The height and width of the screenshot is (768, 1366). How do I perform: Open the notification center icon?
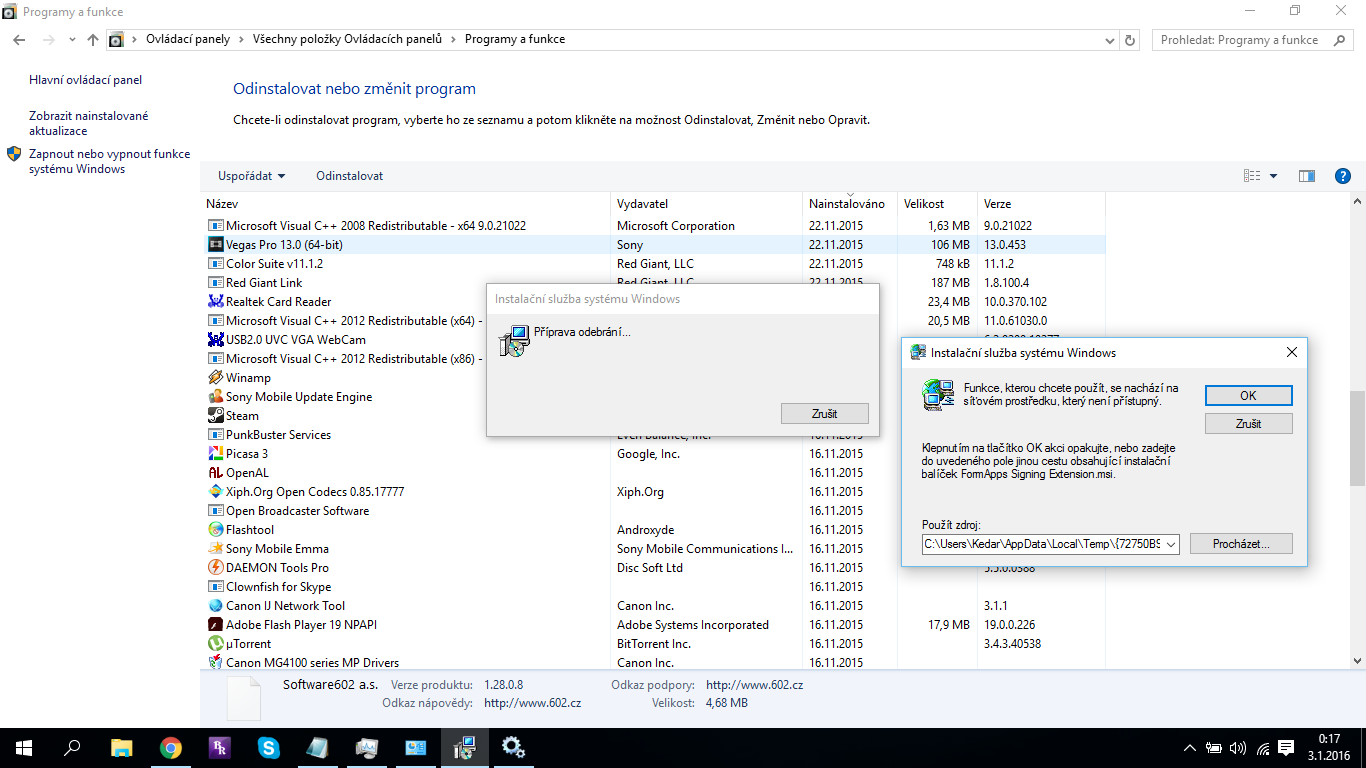tap(1288, 748)
